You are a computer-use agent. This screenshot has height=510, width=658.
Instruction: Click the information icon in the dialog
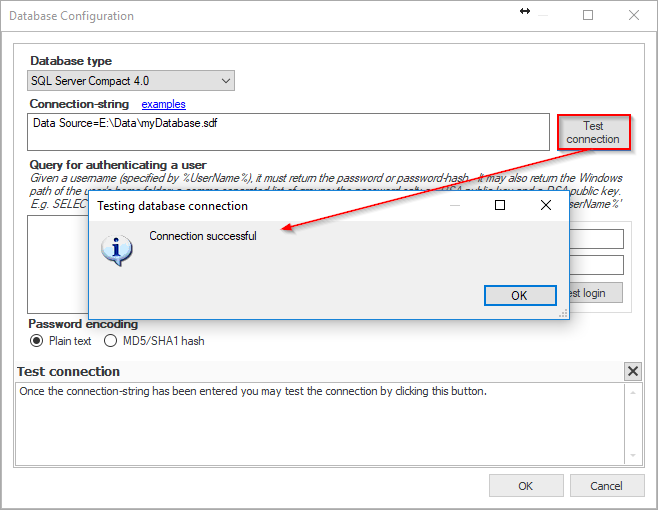(117, 249)
